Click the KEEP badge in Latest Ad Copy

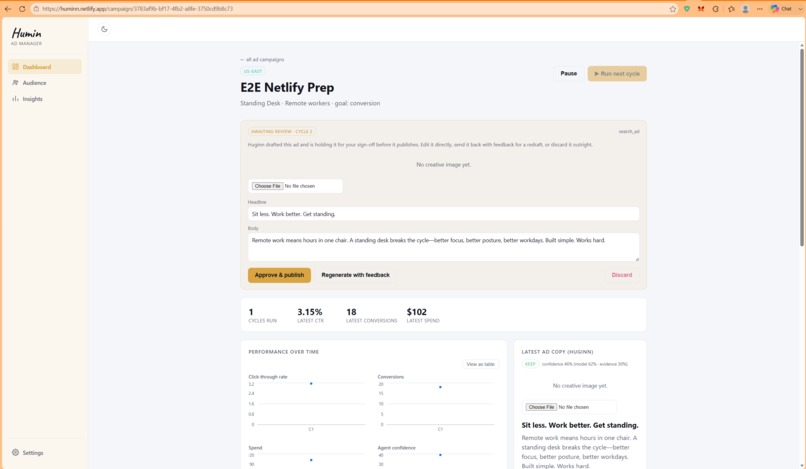pos(530,364)
